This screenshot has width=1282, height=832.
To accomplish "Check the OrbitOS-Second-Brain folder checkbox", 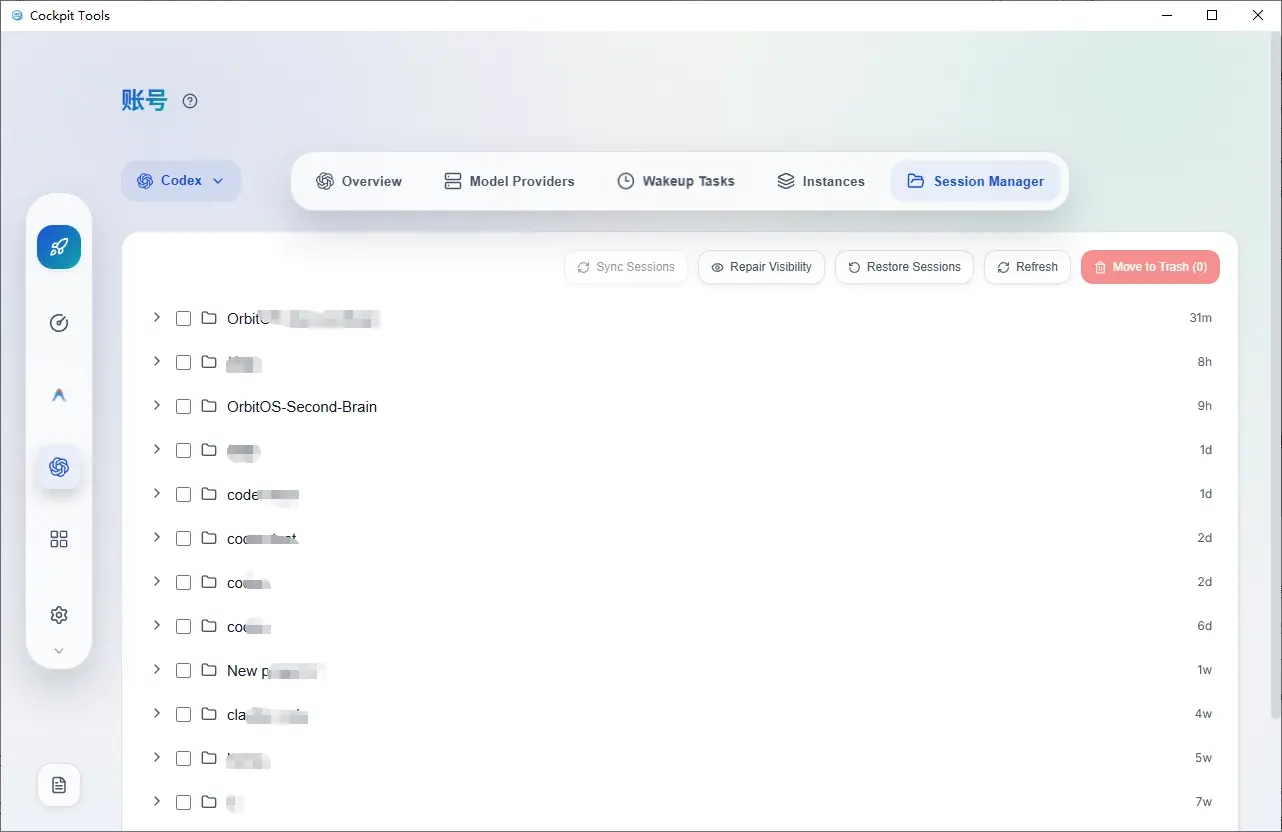I will click(x=183, y=407).
